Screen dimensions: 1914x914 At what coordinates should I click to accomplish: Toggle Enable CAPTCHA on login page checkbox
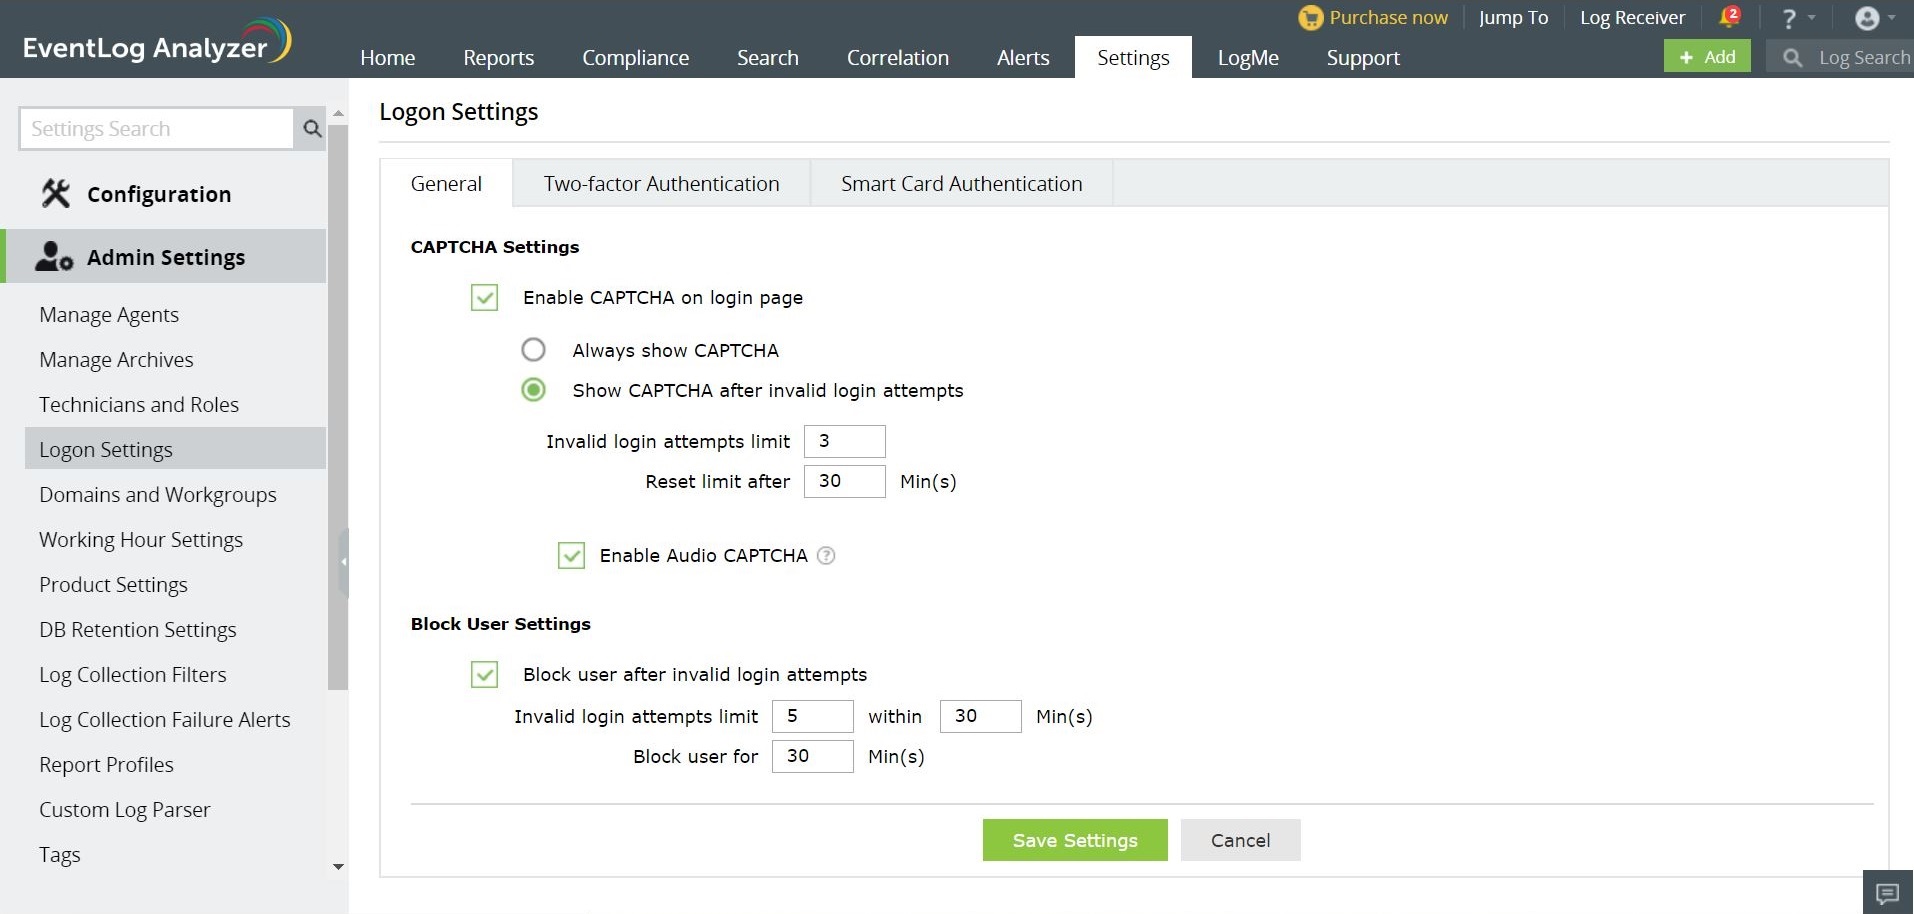click(485, 298)
